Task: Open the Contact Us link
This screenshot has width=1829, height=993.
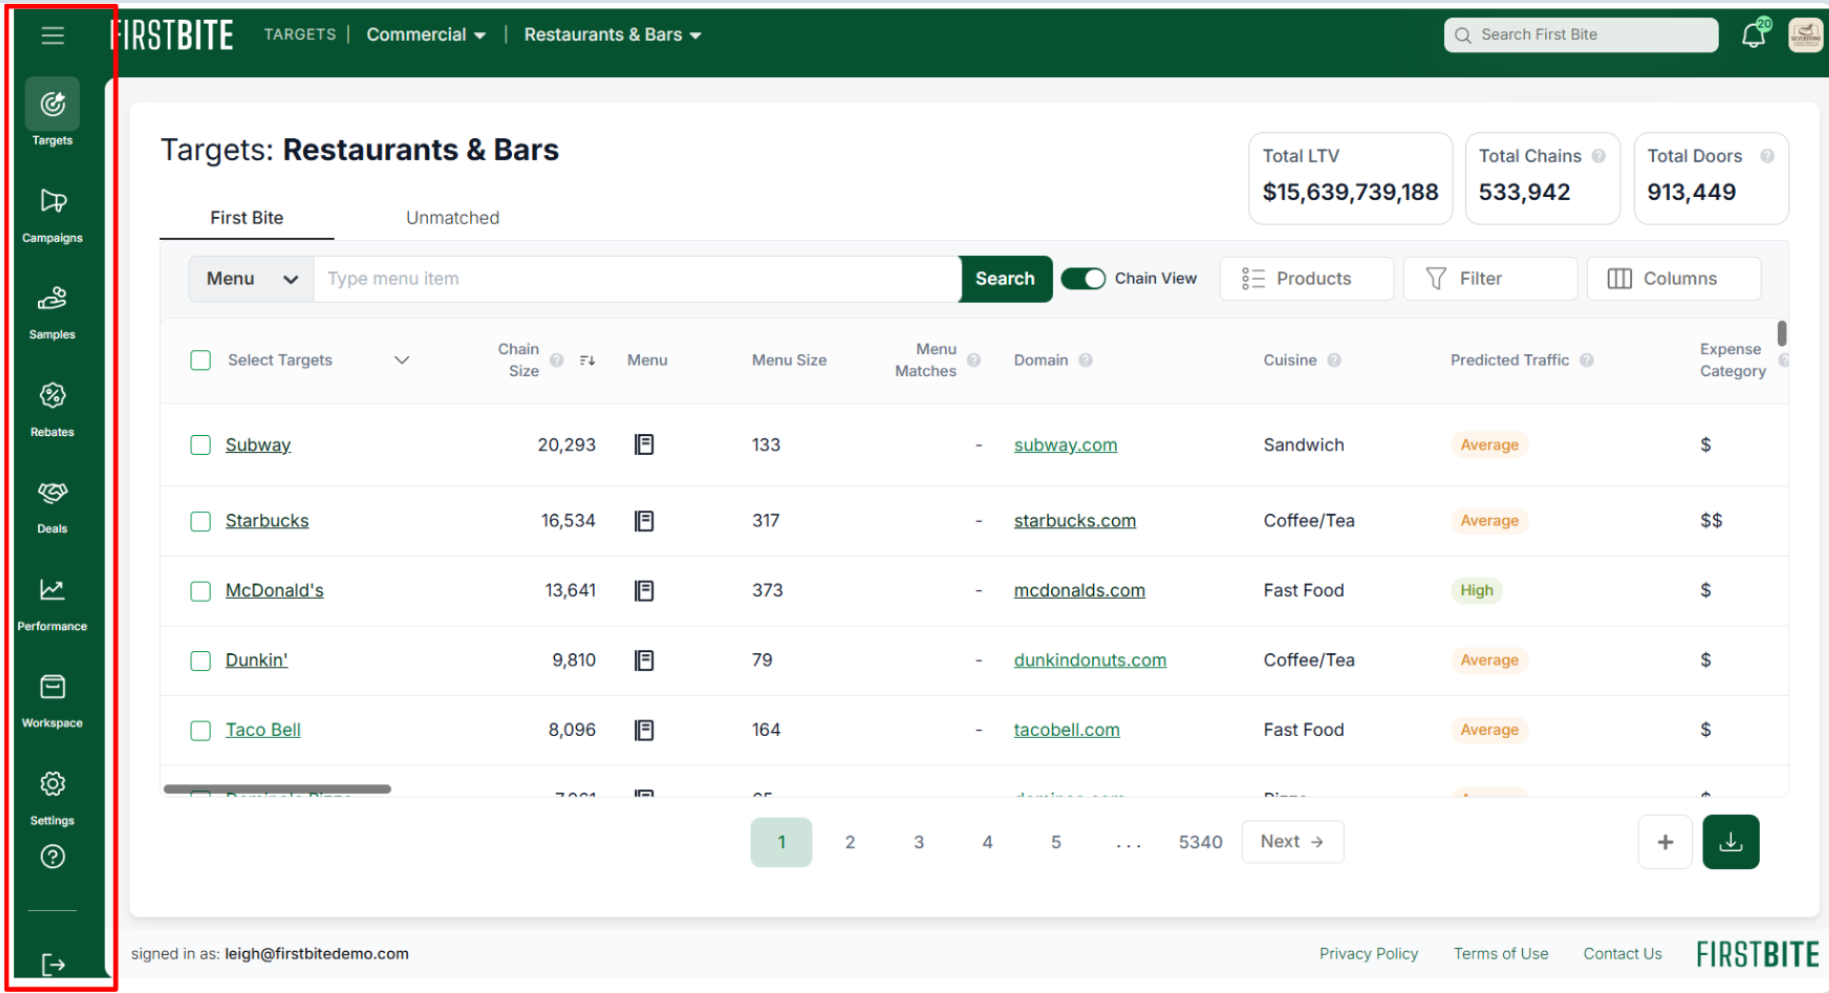Action: (1622, 954)
